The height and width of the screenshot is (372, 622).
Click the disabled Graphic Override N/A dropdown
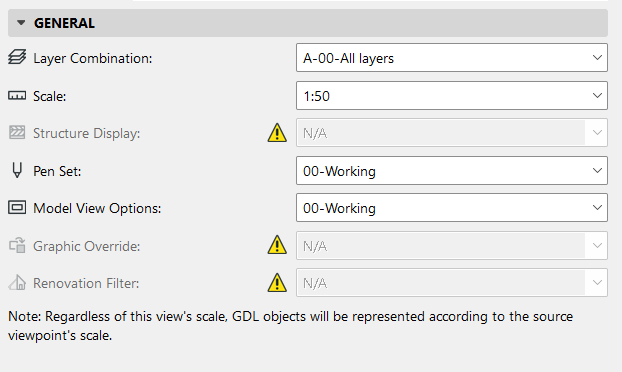point(451,245)
